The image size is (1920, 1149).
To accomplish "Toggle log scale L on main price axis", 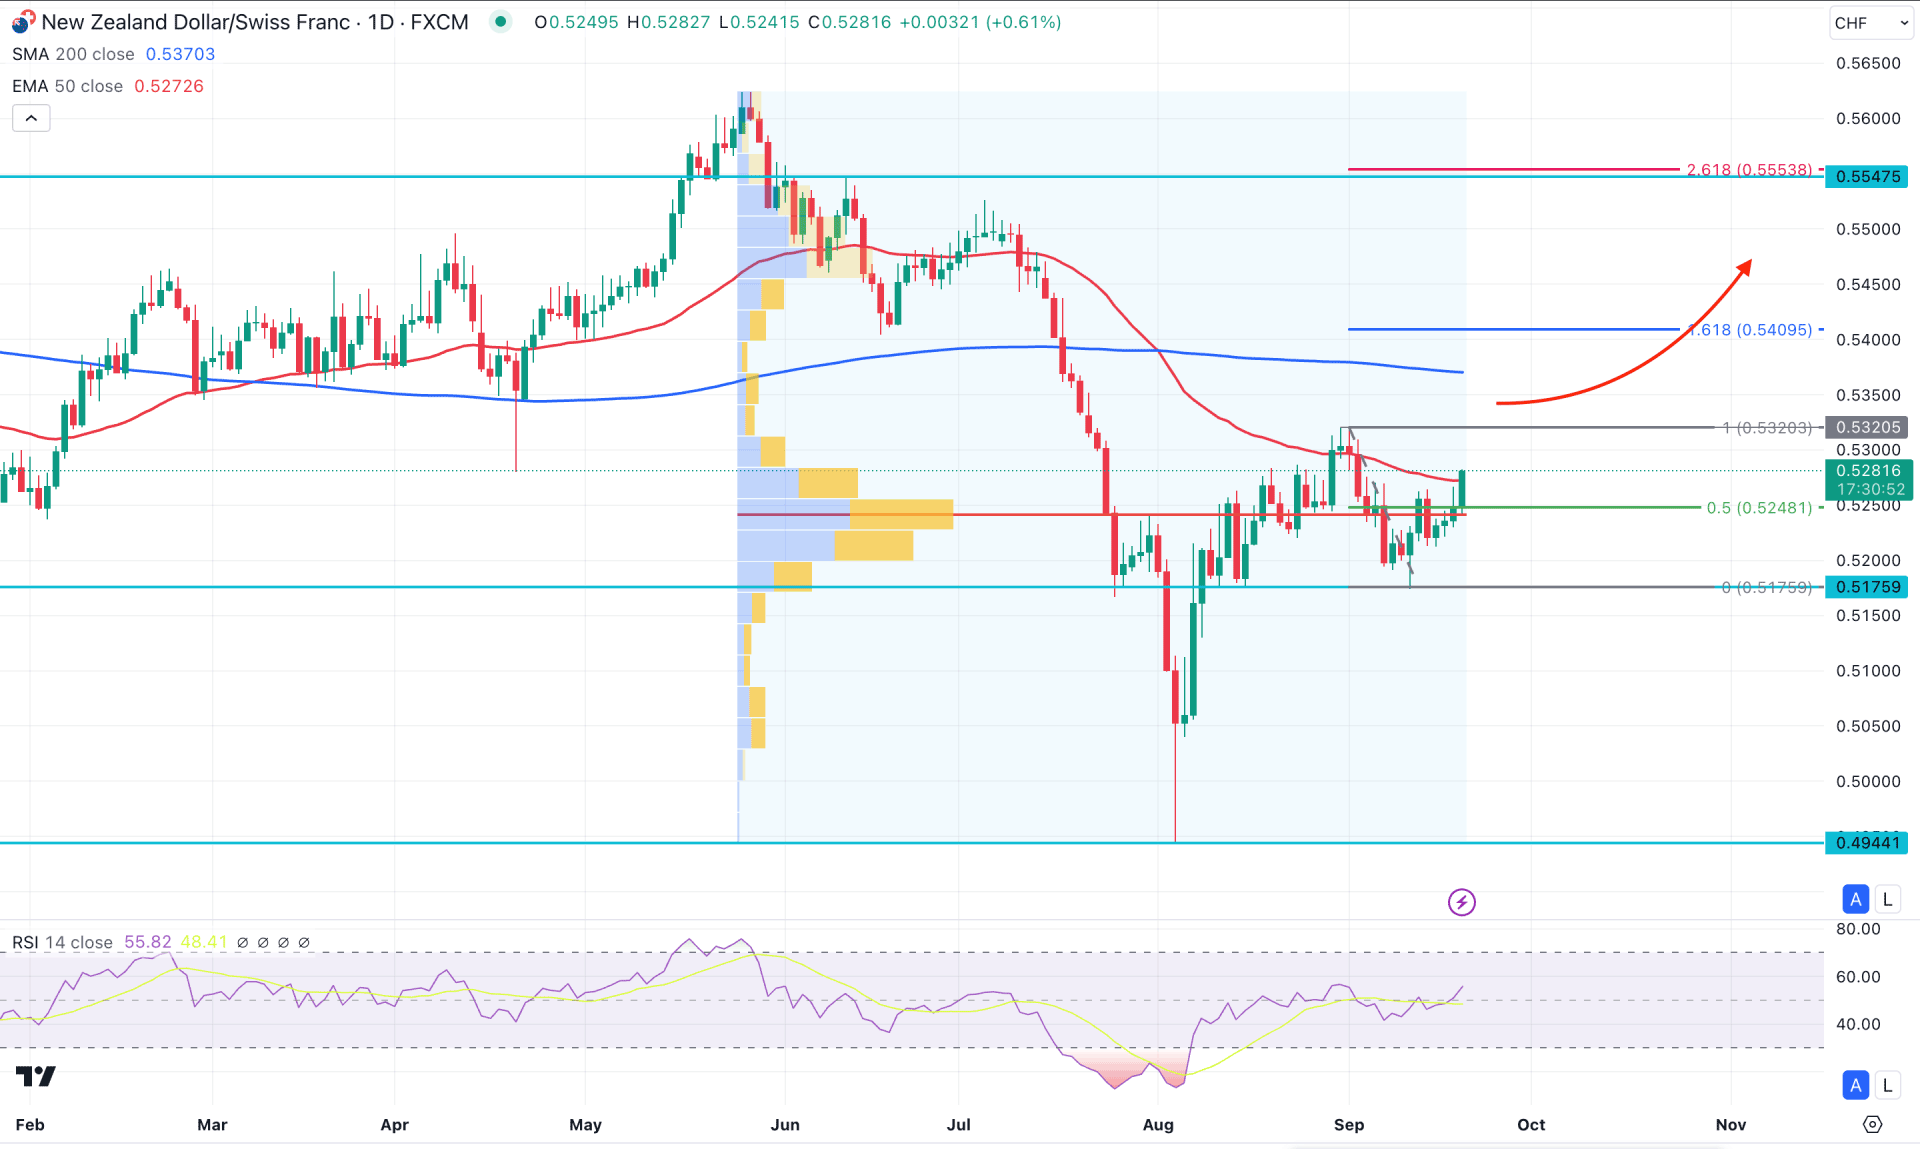I will coord(1887,899).
